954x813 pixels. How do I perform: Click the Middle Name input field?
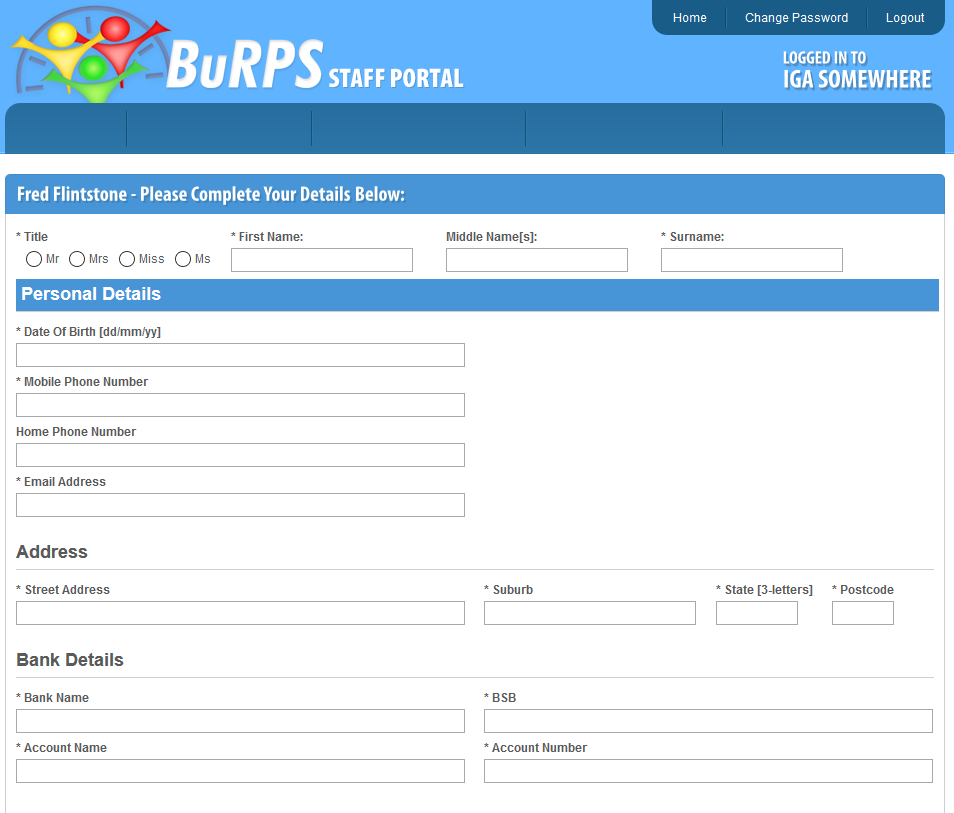tap(536, 260)
